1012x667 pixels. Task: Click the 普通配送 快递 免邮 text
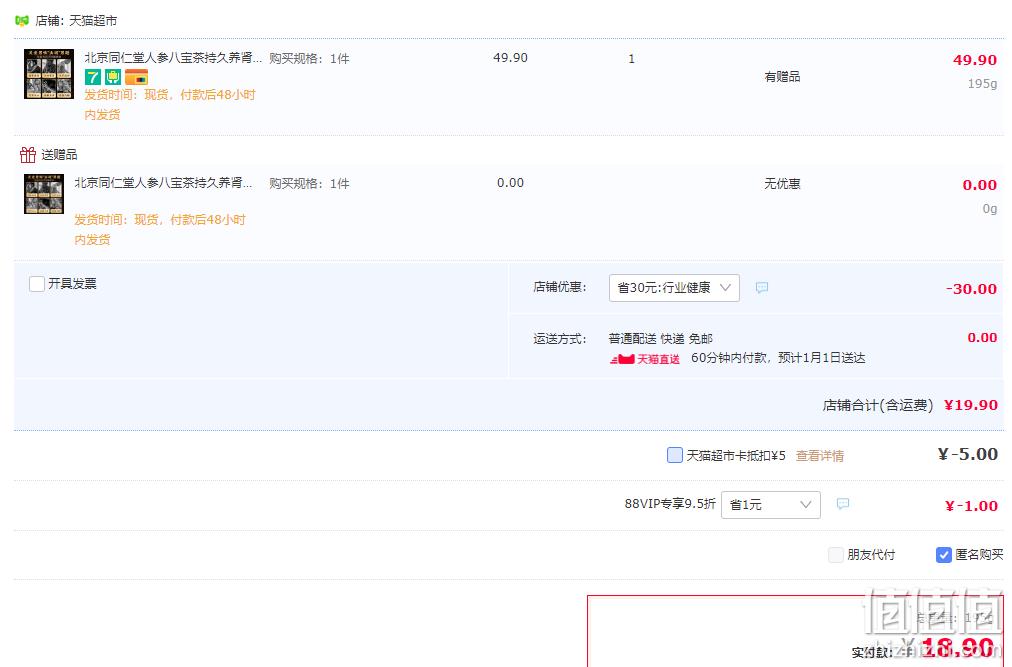(660, 339)
